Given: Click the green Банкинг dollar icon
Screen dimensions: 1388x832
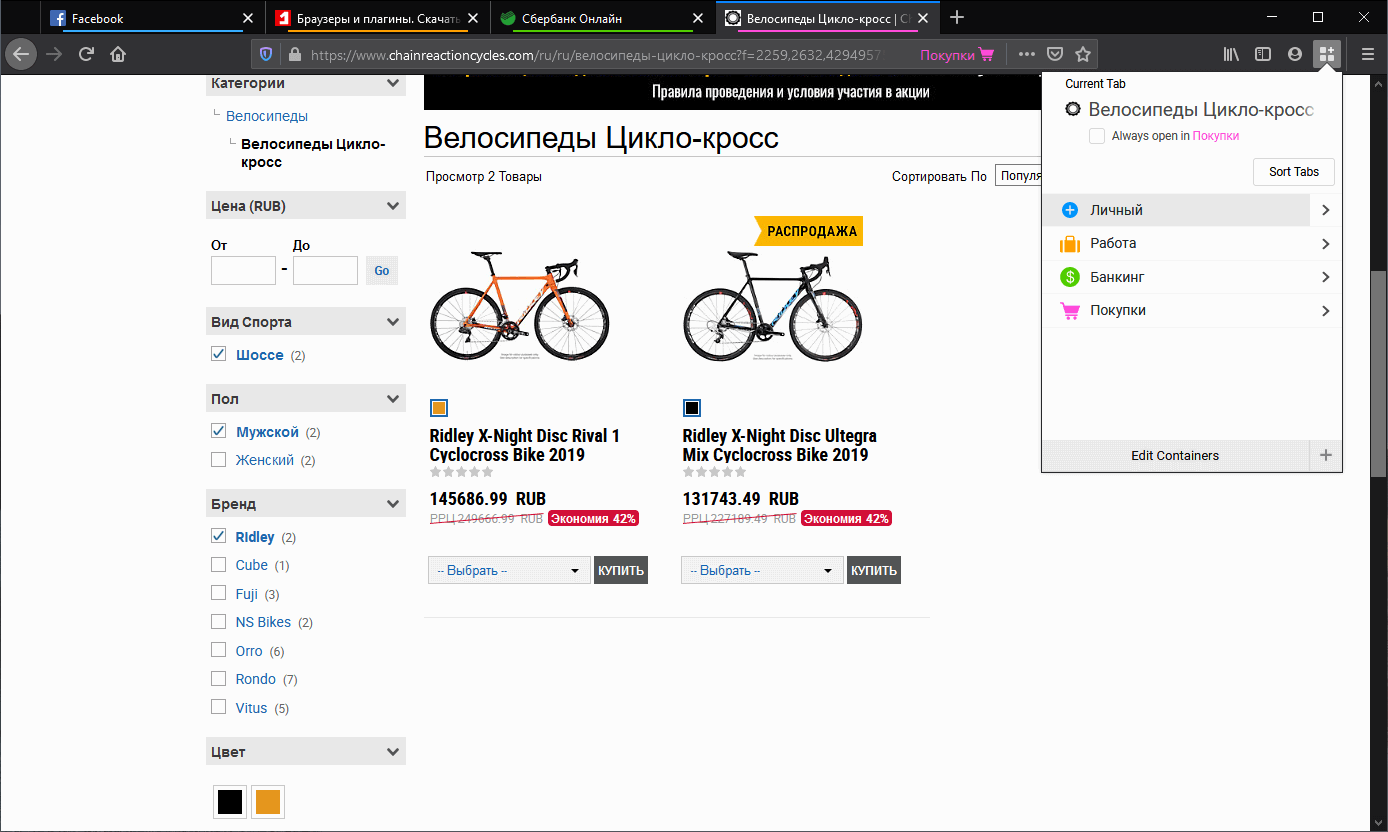Looking at the screenshot, I should (x=1070, y=277).
